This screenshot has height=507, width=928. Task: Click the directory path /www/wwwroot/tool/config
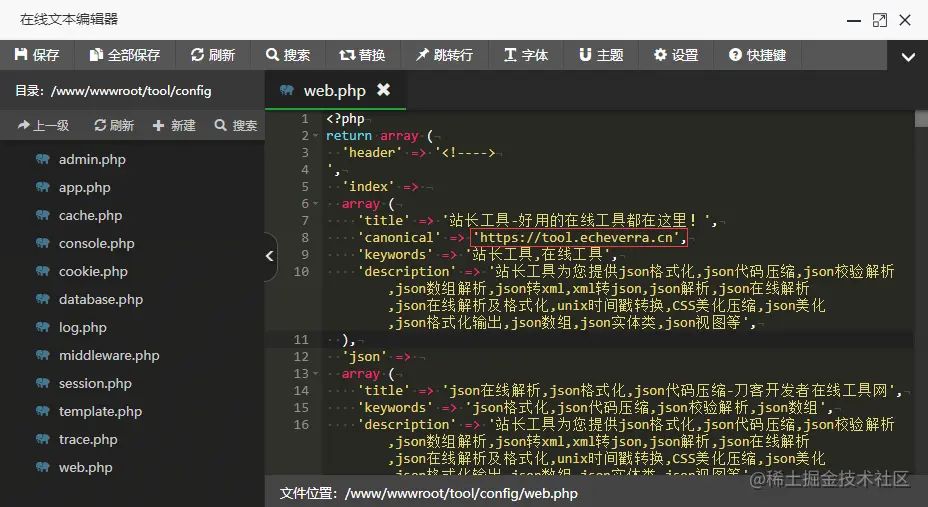click(131, 91)
